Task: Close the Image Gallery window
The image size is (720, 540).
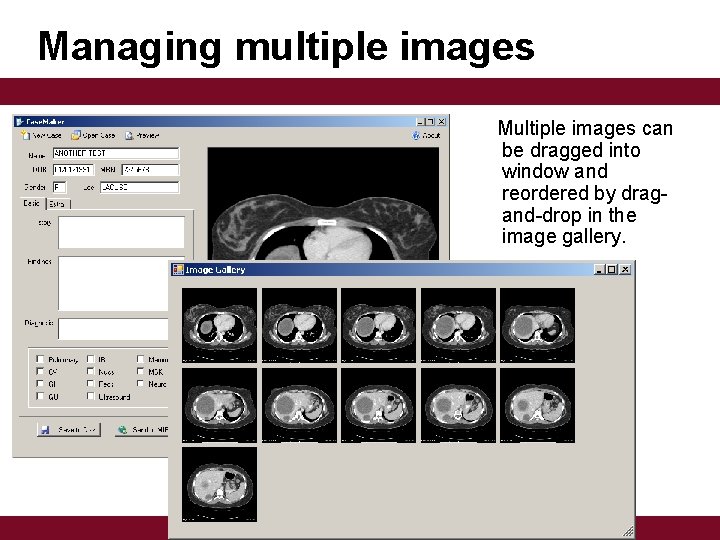Action: click(x=625, y=270)
